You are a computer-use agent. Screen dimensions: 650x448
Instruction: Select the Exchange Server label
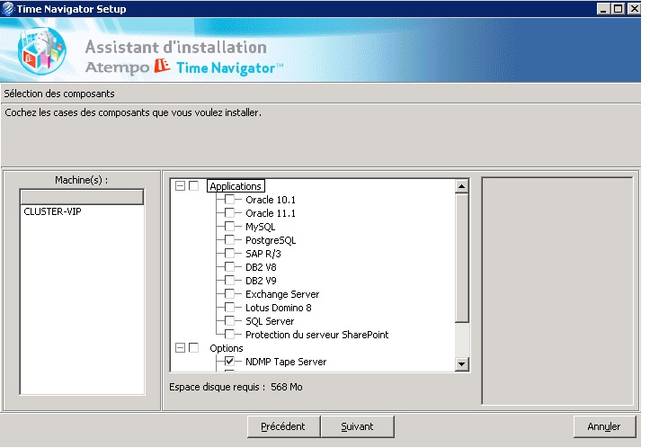point(282,294)
